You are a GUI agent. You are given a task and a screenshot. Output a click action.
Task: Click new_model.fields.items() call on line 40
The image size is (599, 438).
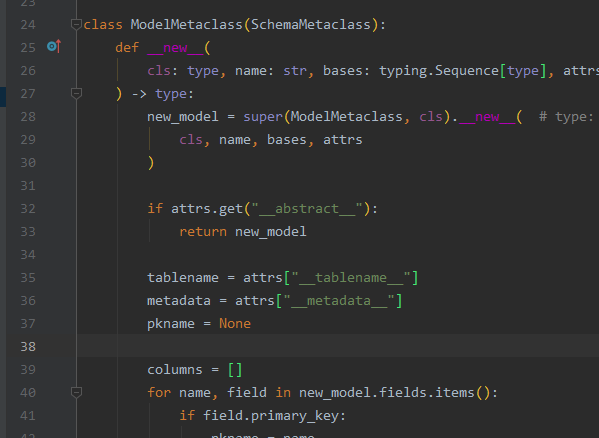(x=394, y=393)
